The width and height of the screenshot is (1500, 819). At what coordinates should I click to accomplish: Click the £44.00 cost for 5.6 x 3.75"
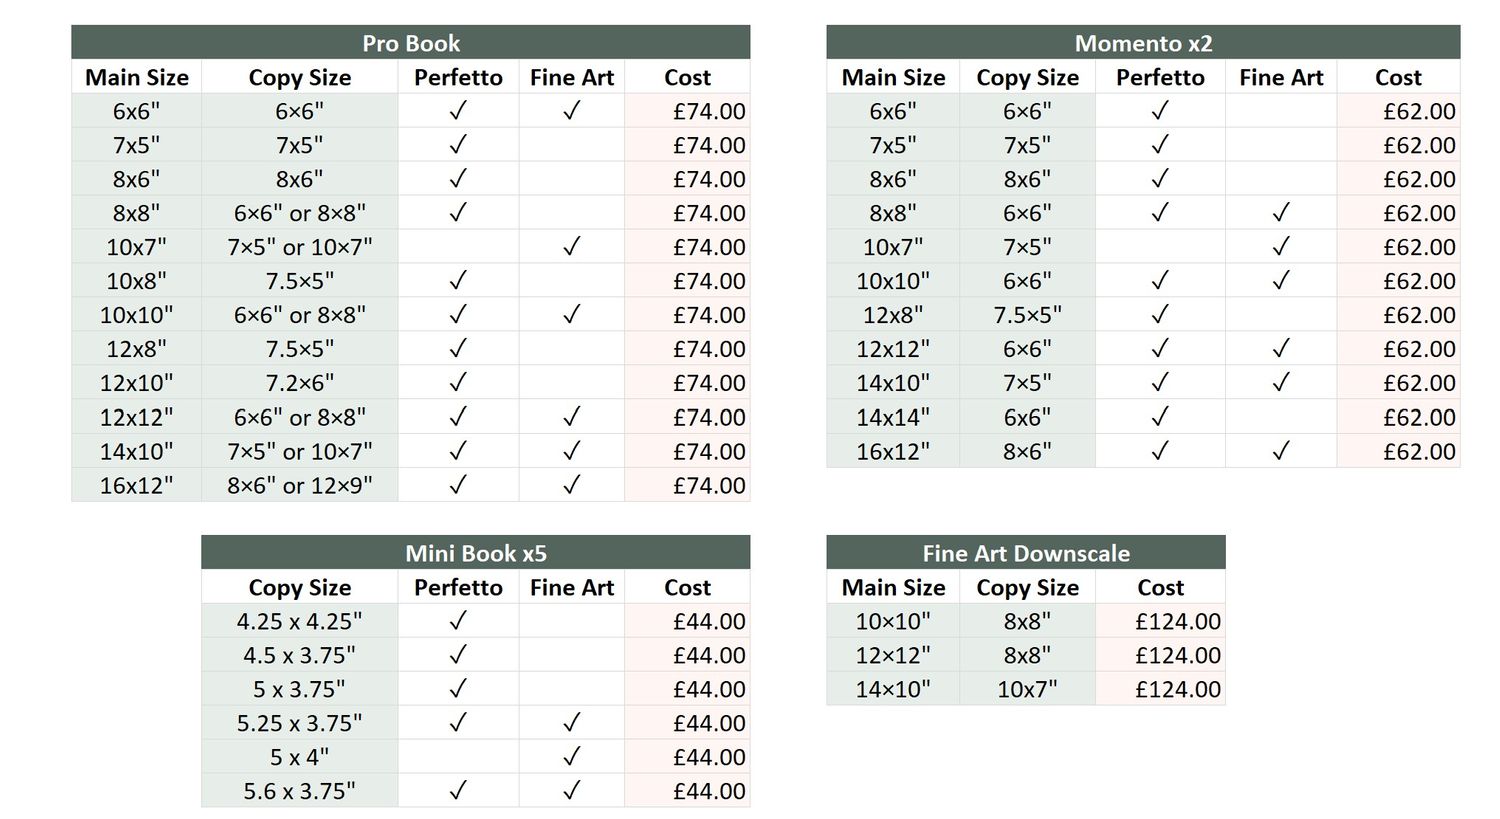(x=687, y=791)
